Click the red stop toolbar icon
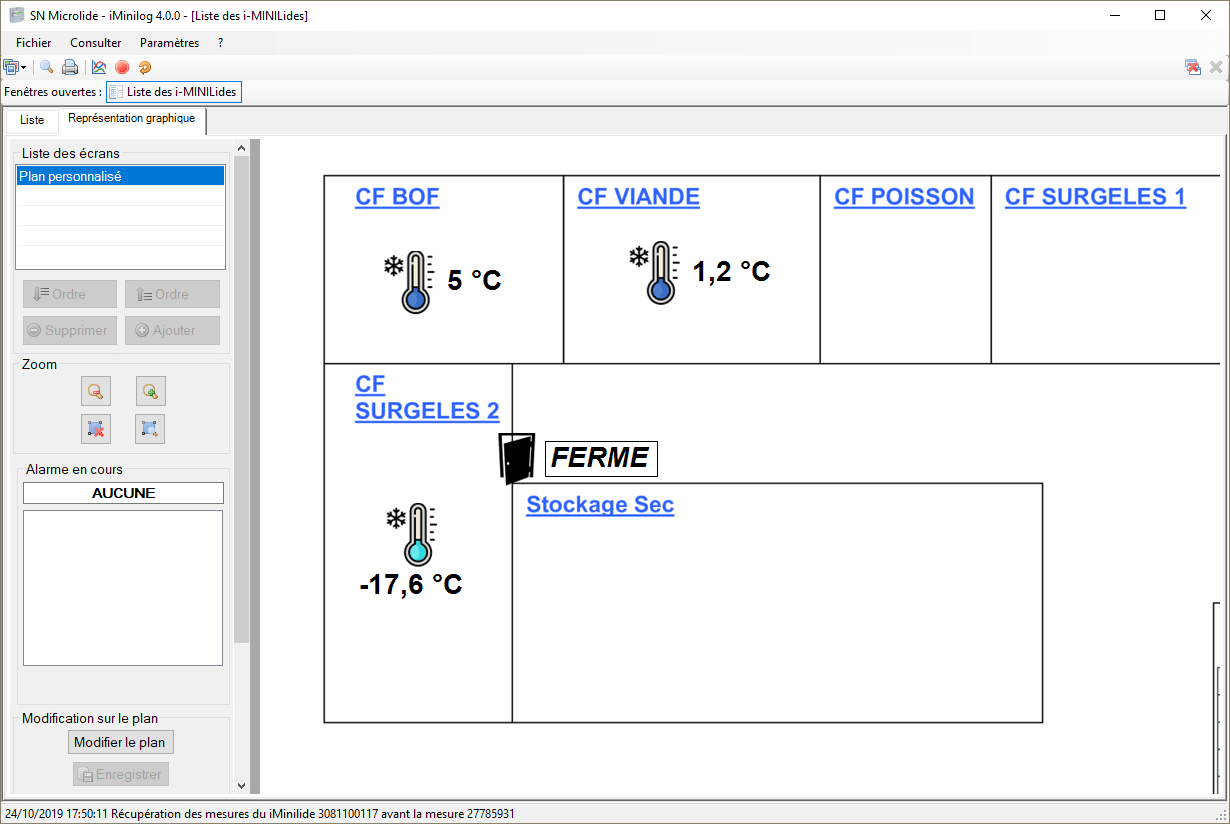Viewport: 1230px width, 824px height. point(122,67)
